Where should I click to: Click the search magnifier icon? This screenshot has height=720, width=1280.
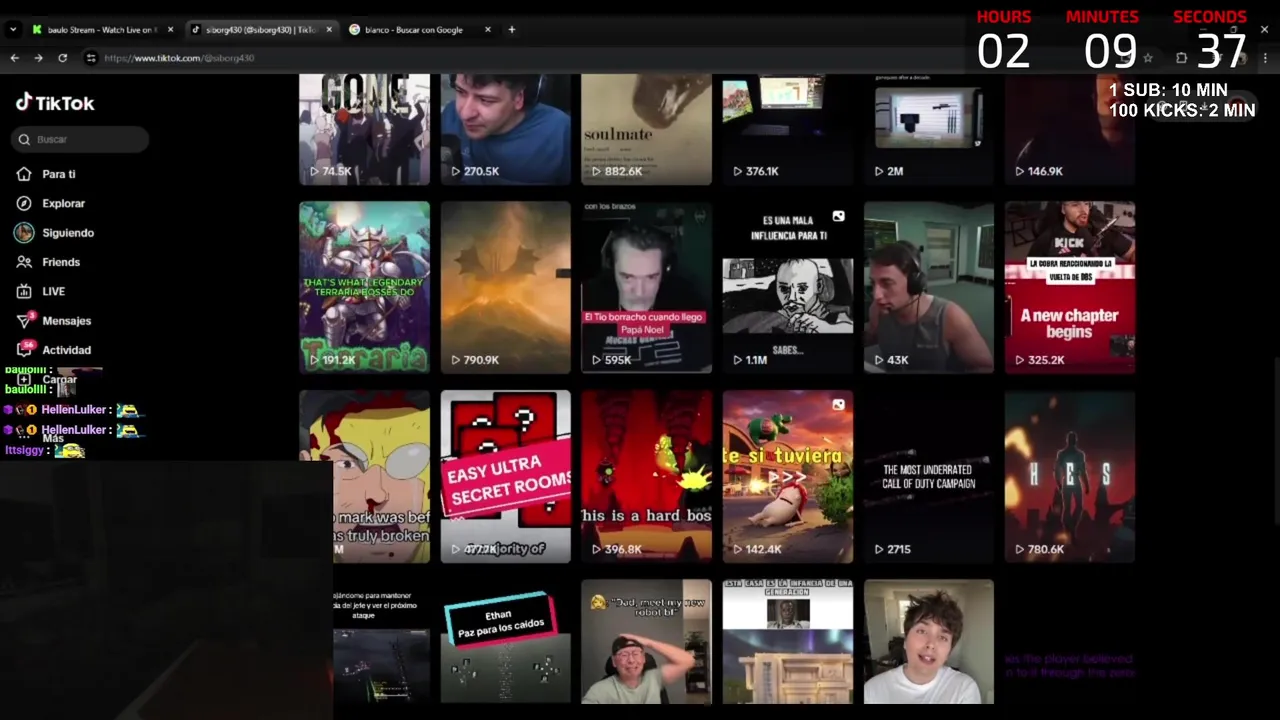click(25, 139)
